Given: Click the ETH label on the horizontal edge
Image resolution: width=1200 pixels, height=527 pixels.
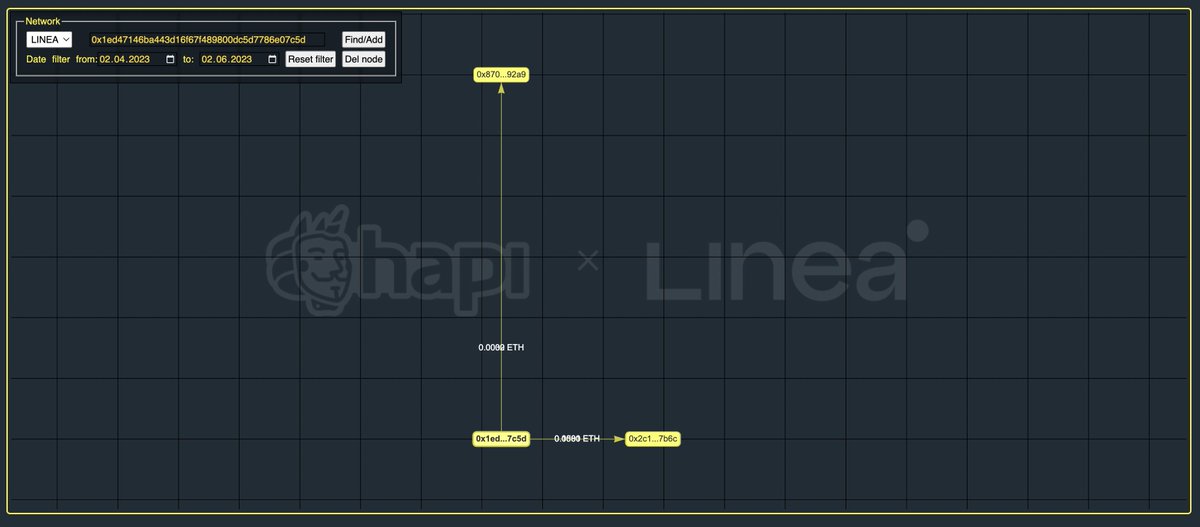Looking at the screenshot, I should 578,439.
